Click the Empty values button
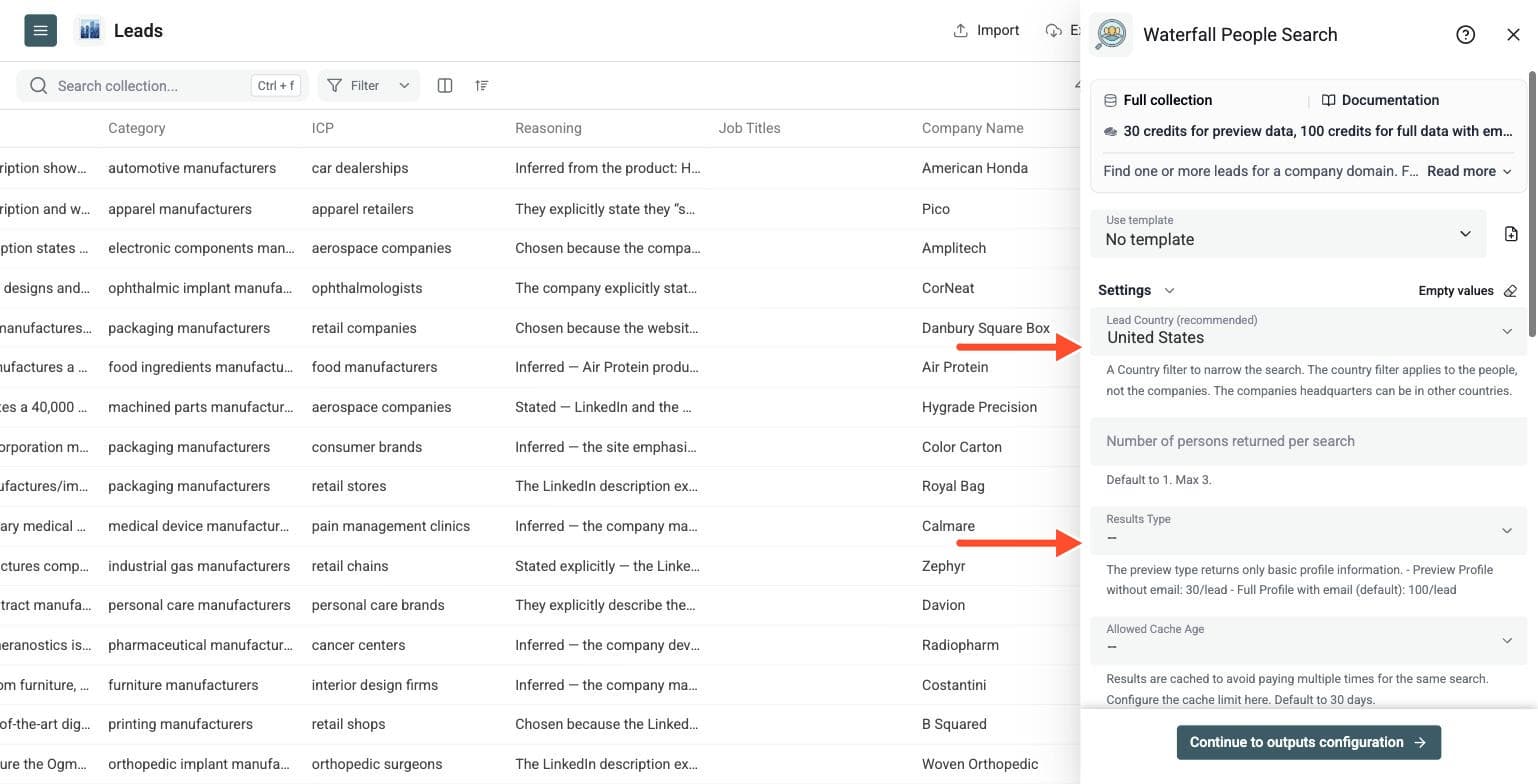The height and width of the screenshot is (784, 1538). (x=1467, y=291)
